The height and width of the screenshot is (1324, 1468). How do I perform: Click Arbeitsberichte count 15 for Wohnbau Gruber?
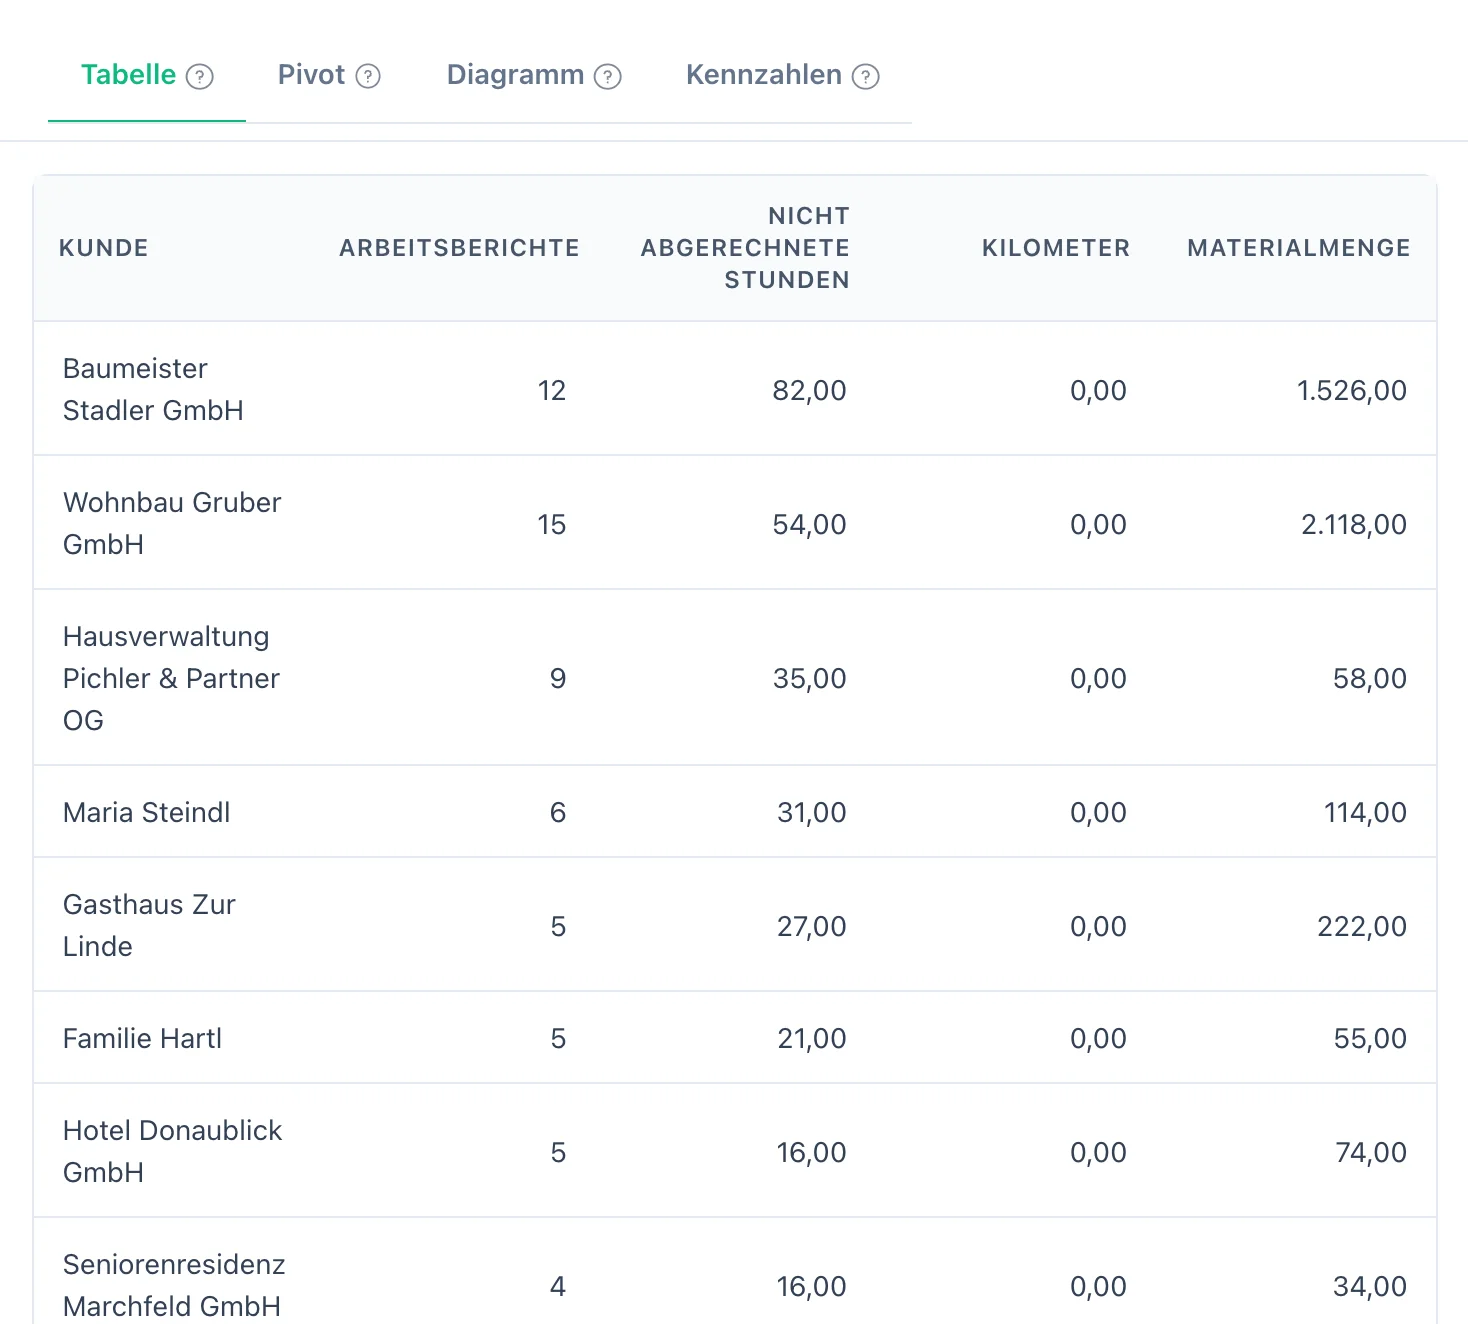pyautogui.click(x=551, y=524)
